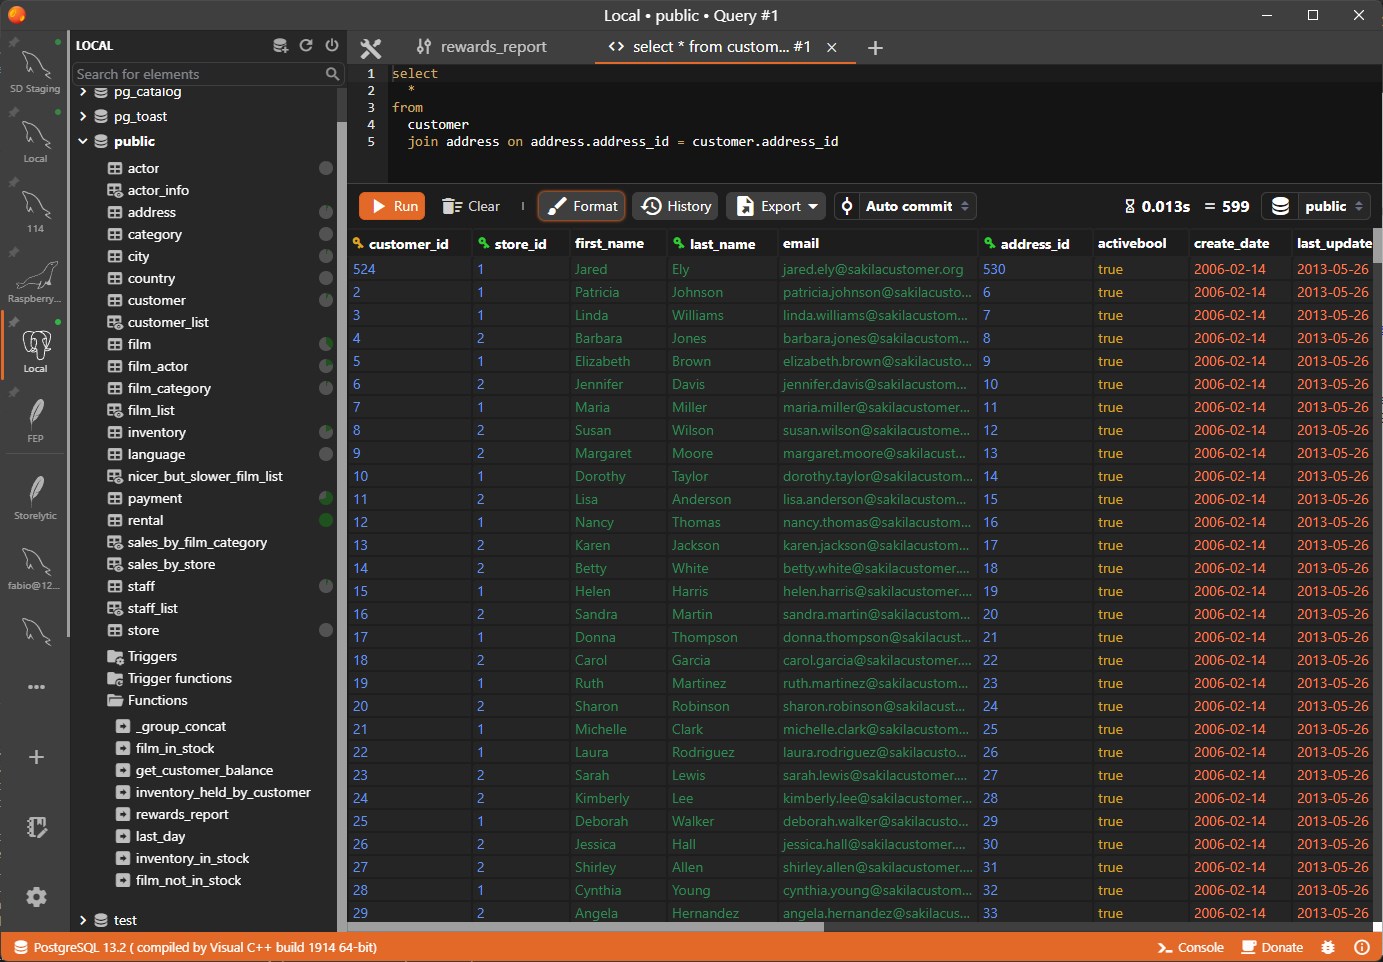This screenshot has width=1383, height=962.
Task: Open the three-dots more connections icon
Action: coord(36,687)
